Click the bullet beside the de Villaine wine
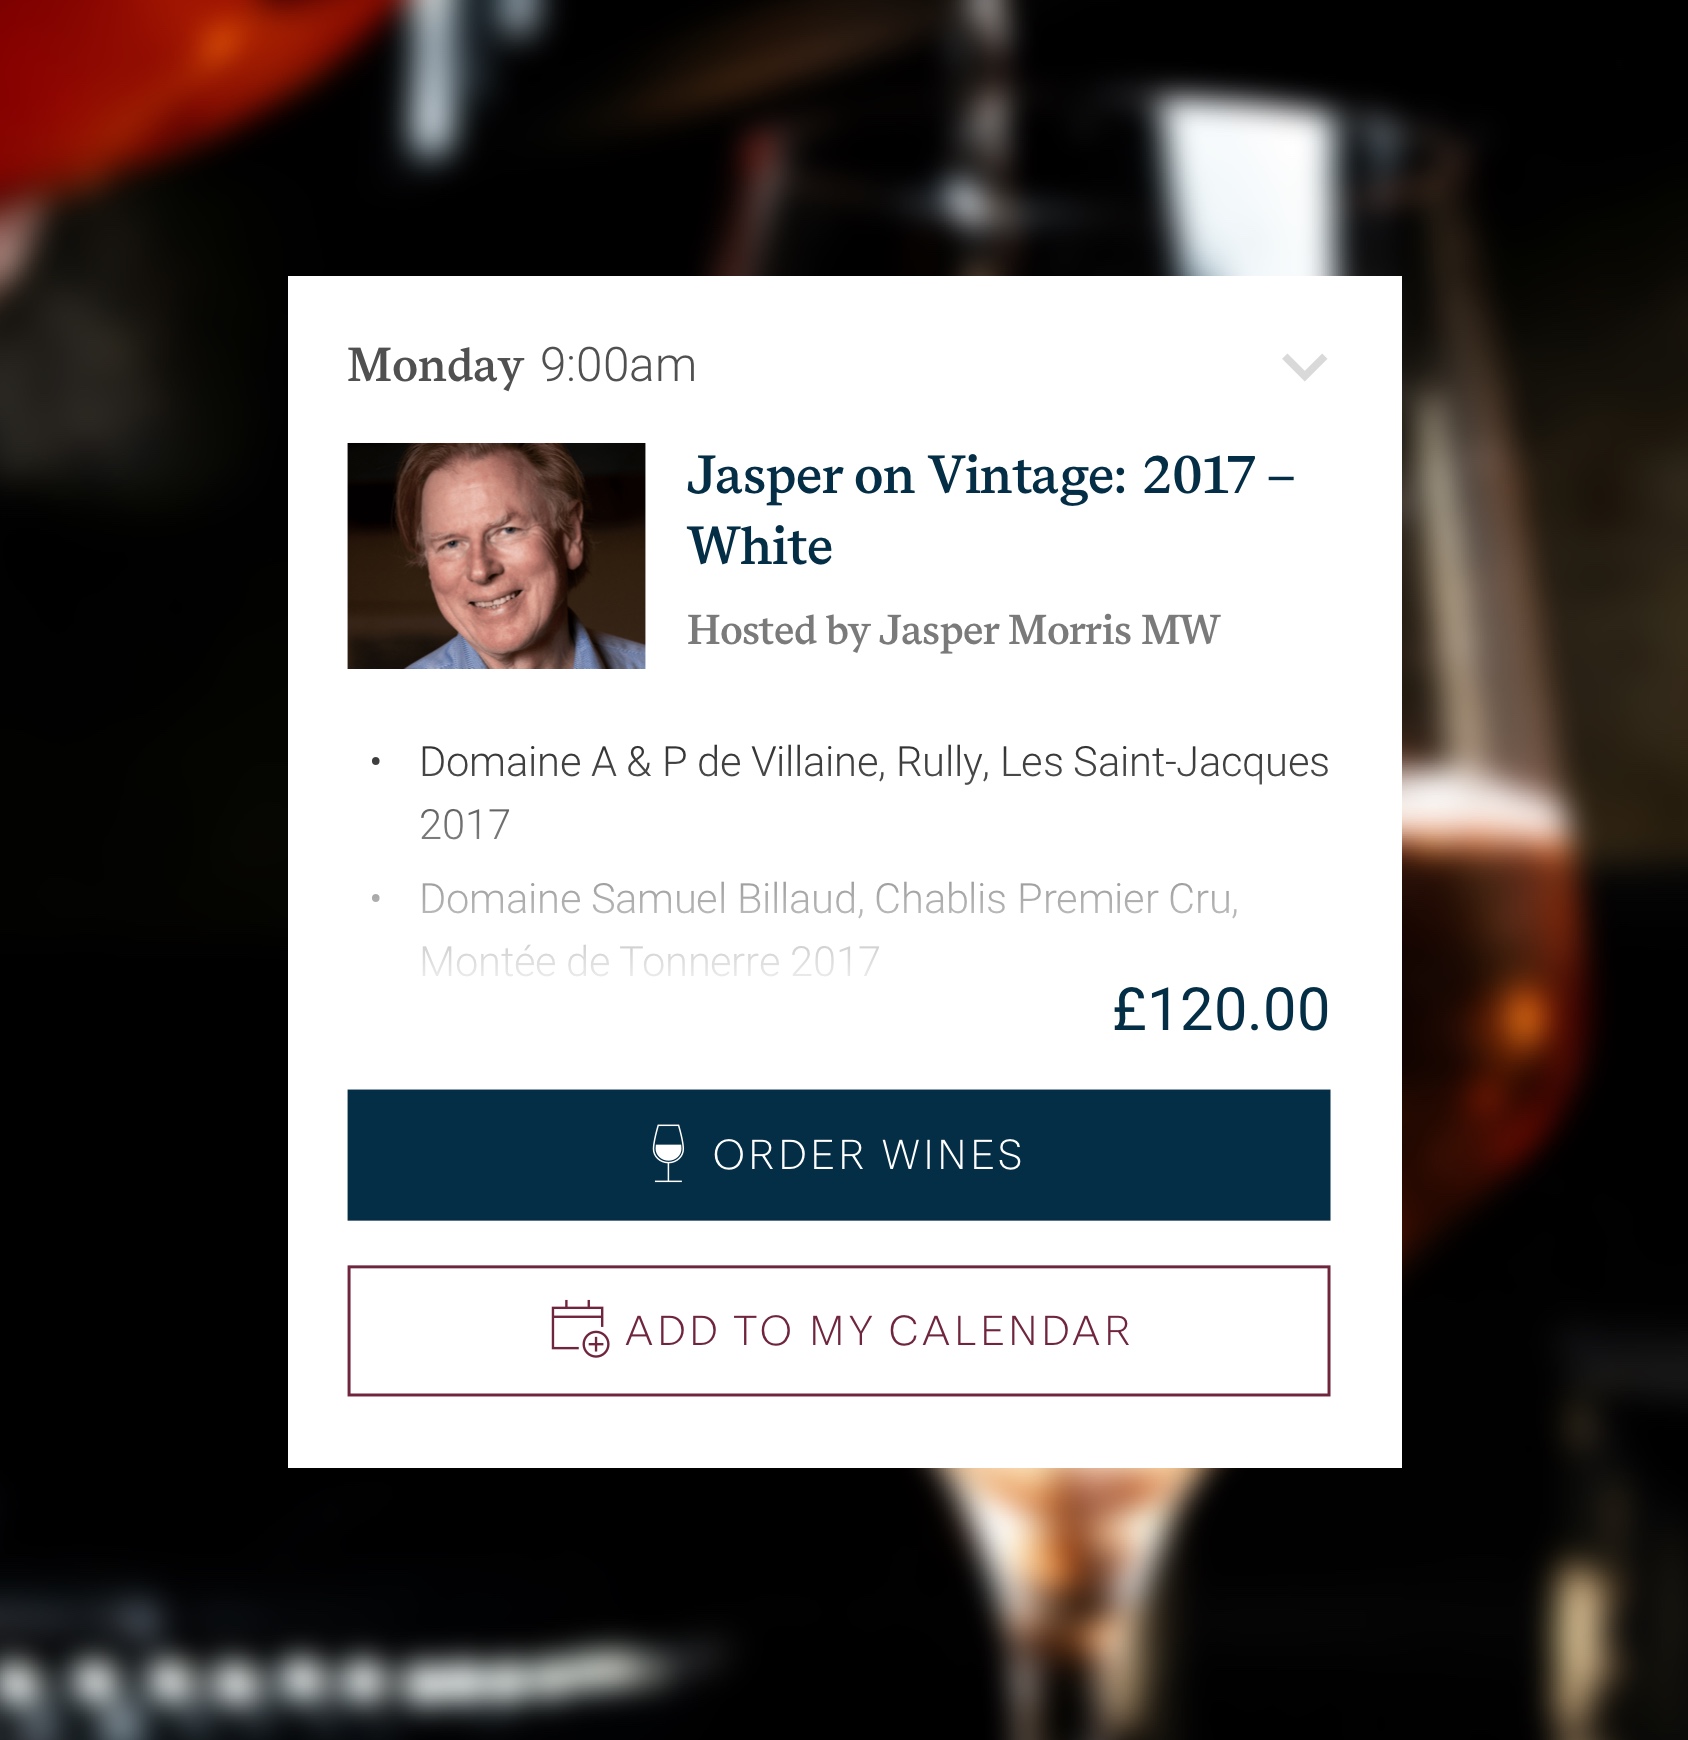 pyautogui.click(x=376, y=763)
